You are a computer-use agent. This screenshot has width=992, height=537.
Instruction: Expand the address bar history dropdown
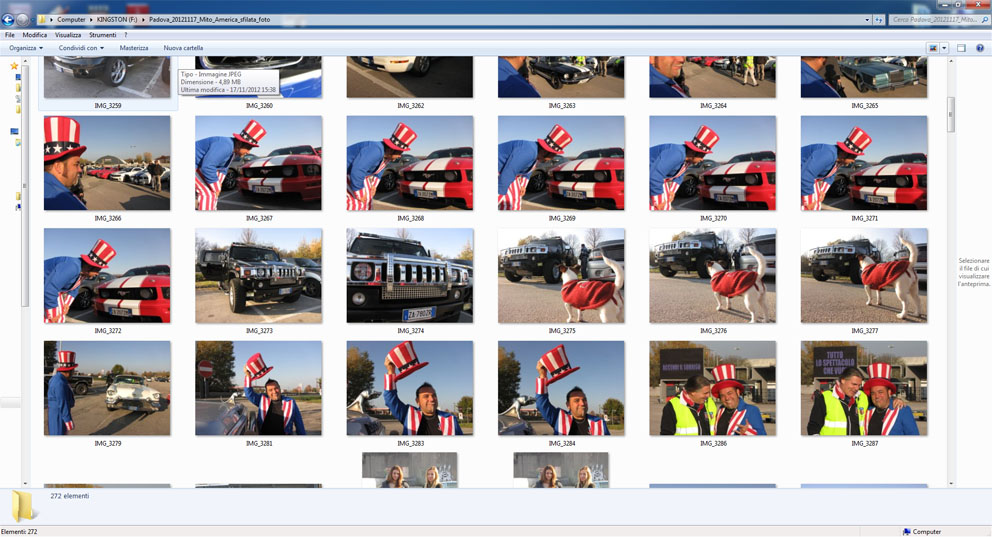coord(867,20)
